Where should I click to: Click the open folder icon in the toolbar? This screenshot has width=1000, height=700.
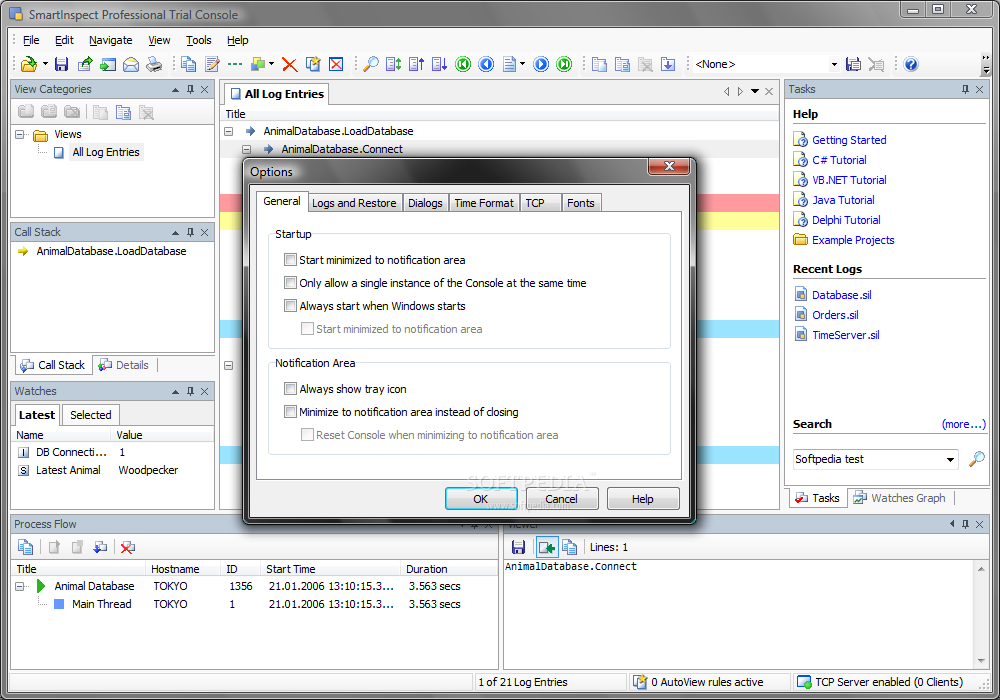[28, 64]
